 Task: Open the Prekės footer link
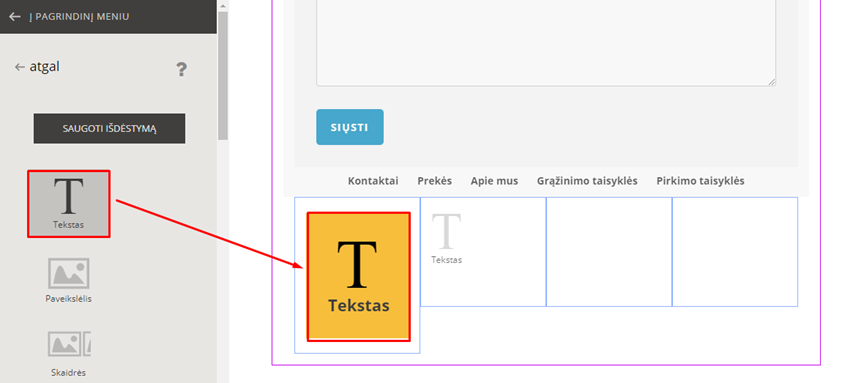(x=435, y=181)
